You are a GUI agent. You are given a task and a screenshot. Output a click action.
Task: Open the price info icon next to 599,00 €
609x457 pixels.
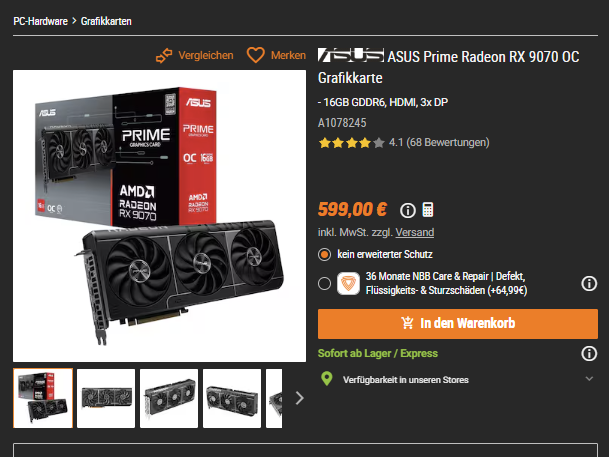pyautogui.click(x=407, y=210)
